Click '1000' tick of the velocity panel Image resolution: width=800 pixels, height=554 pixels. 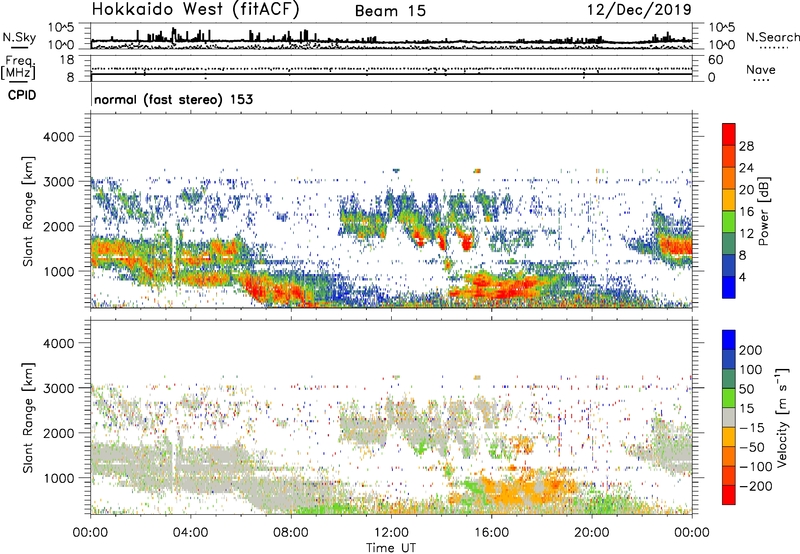(x=58, y=478)
